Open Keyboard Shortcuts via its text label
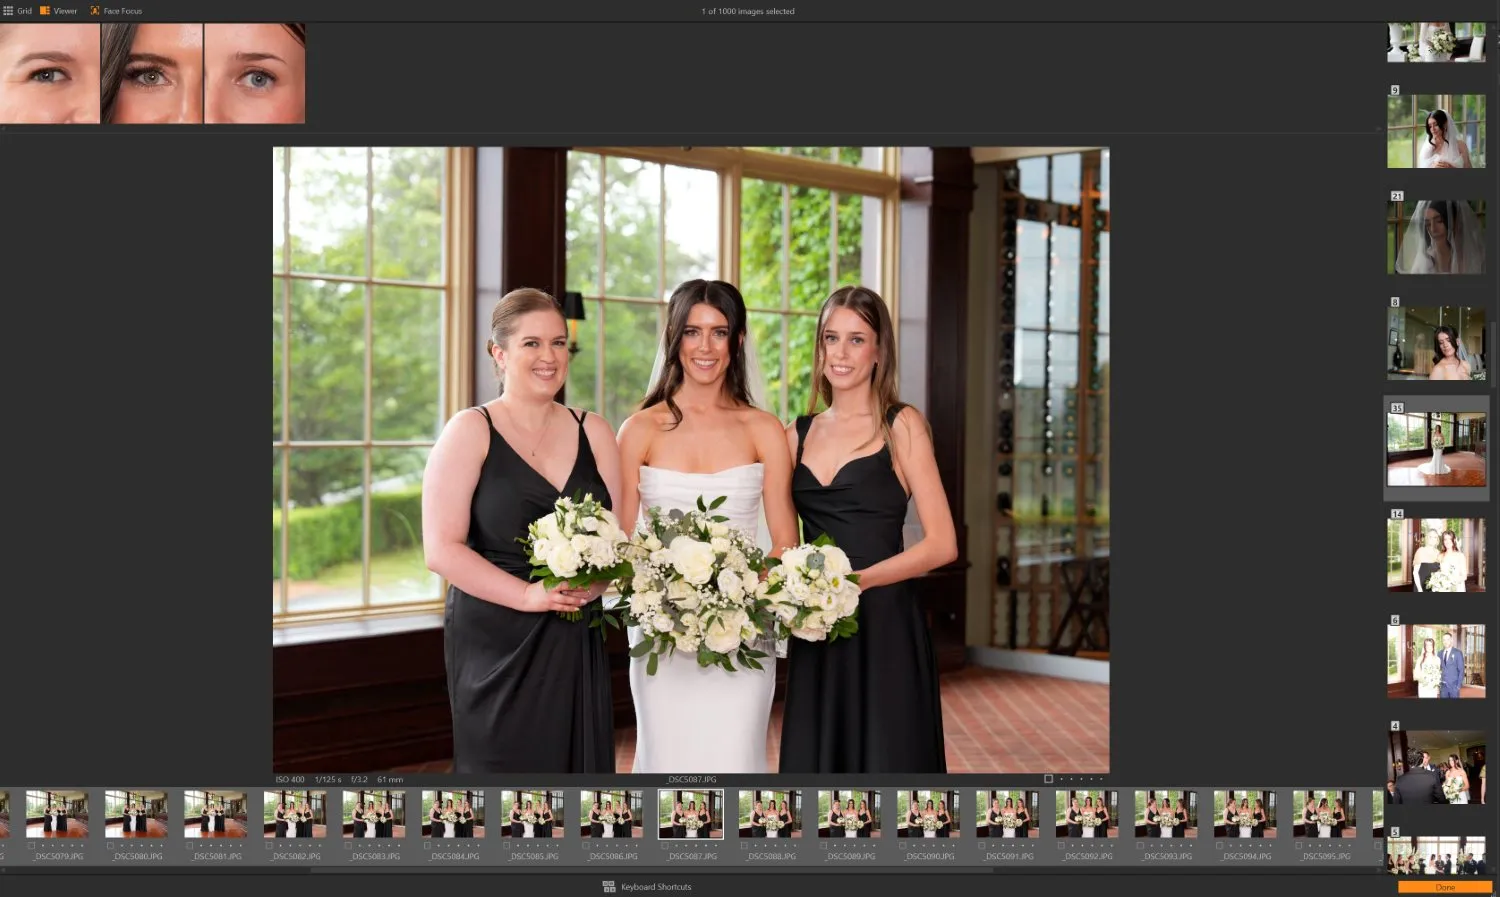Screen dimensions: 1500x897 [656, 886]
